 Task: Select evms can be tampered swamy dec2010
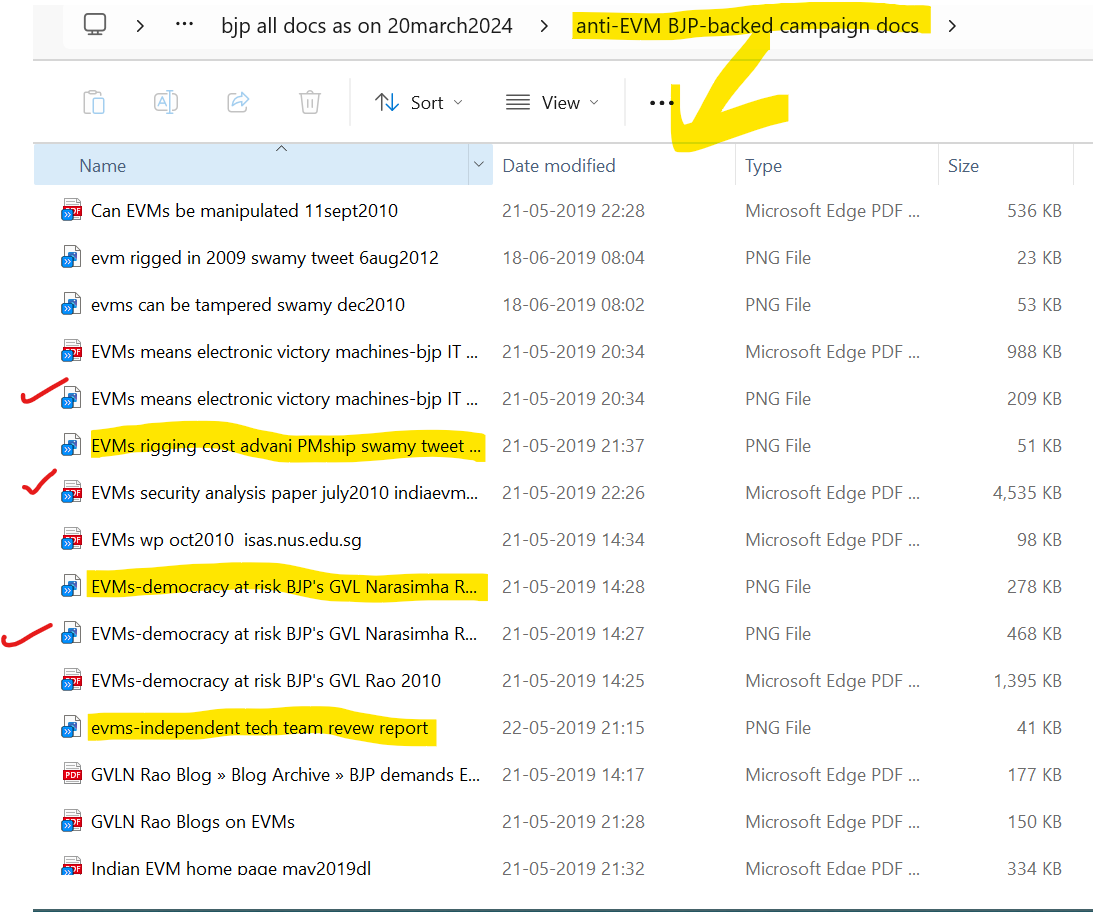point(247,305)
